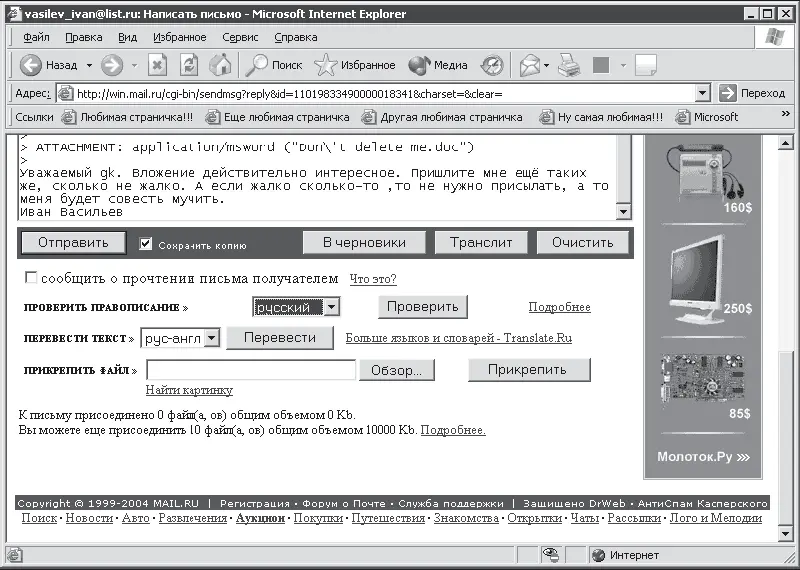This screenshot has width=800, height=570.
Task: Open the Любимая страничка!!! link bookmark
Action: [128, 117]
